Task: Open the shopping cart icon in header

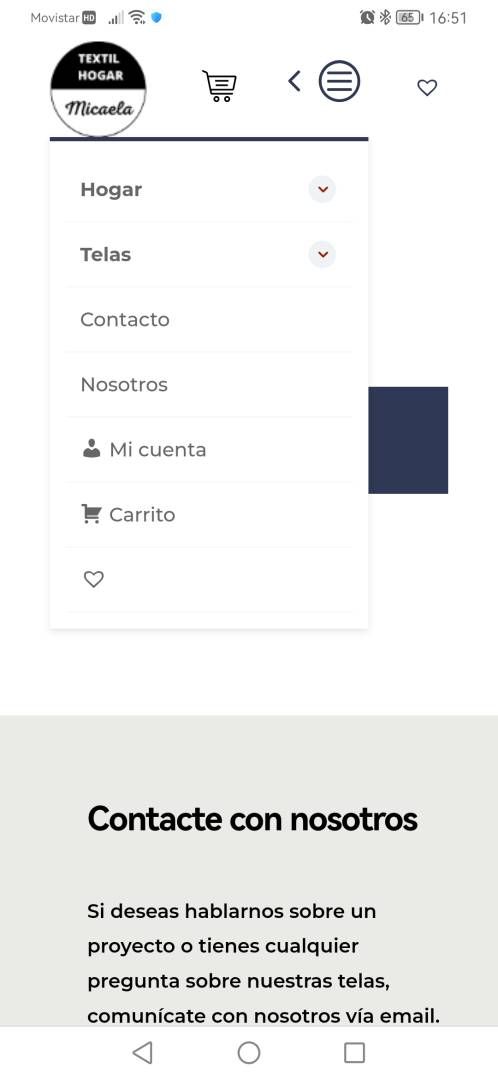Action: [219, 86]
